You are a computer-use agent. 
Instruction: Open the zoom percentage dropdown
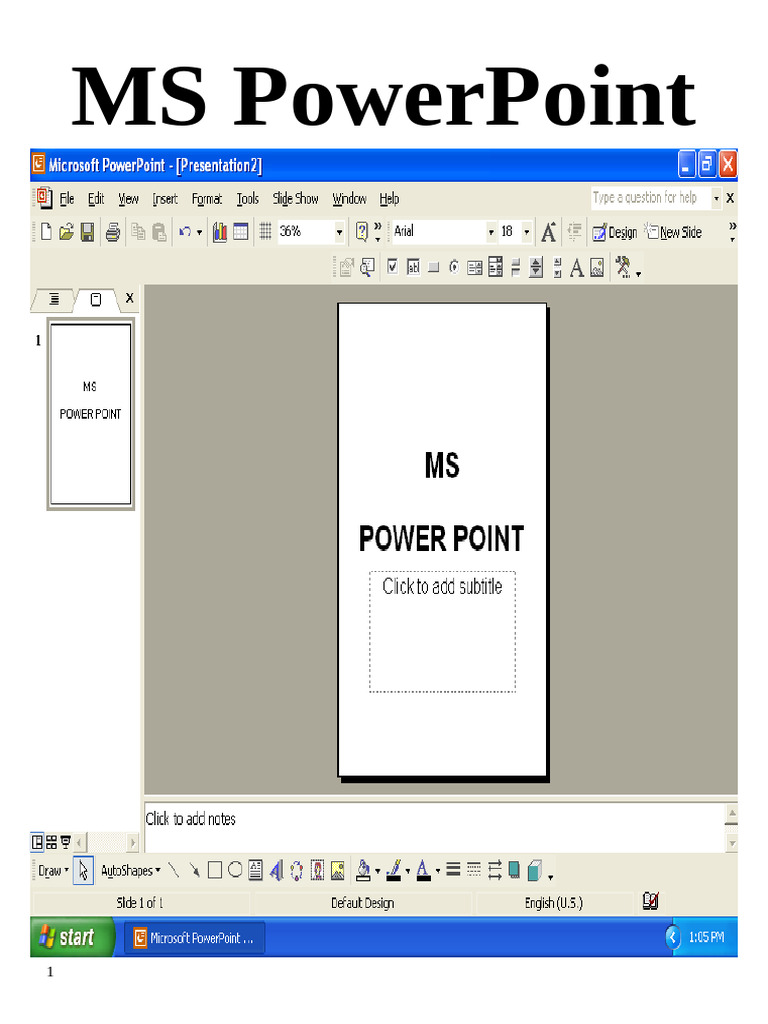[x=339, y=232]
